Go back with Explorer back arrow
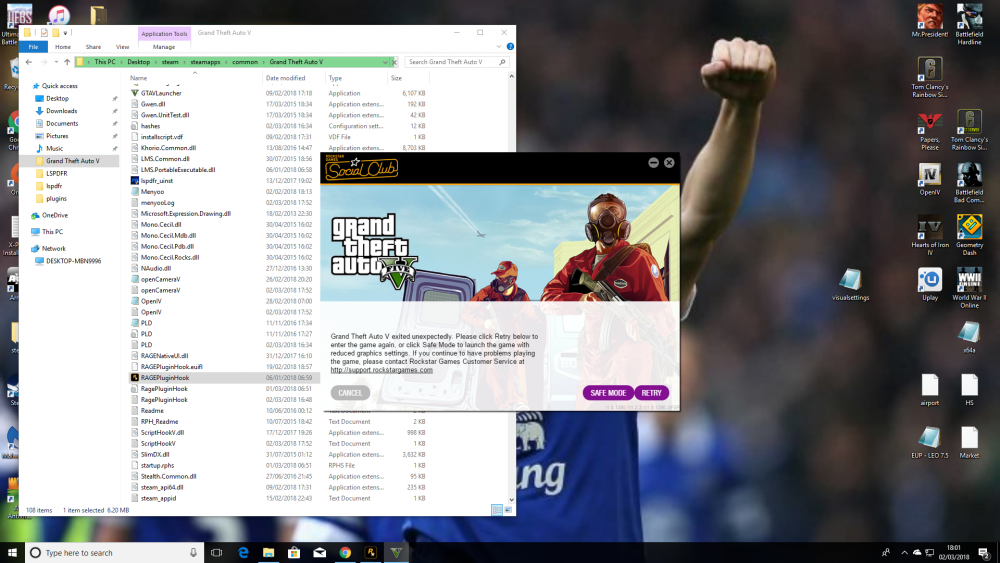 [29, 62]
